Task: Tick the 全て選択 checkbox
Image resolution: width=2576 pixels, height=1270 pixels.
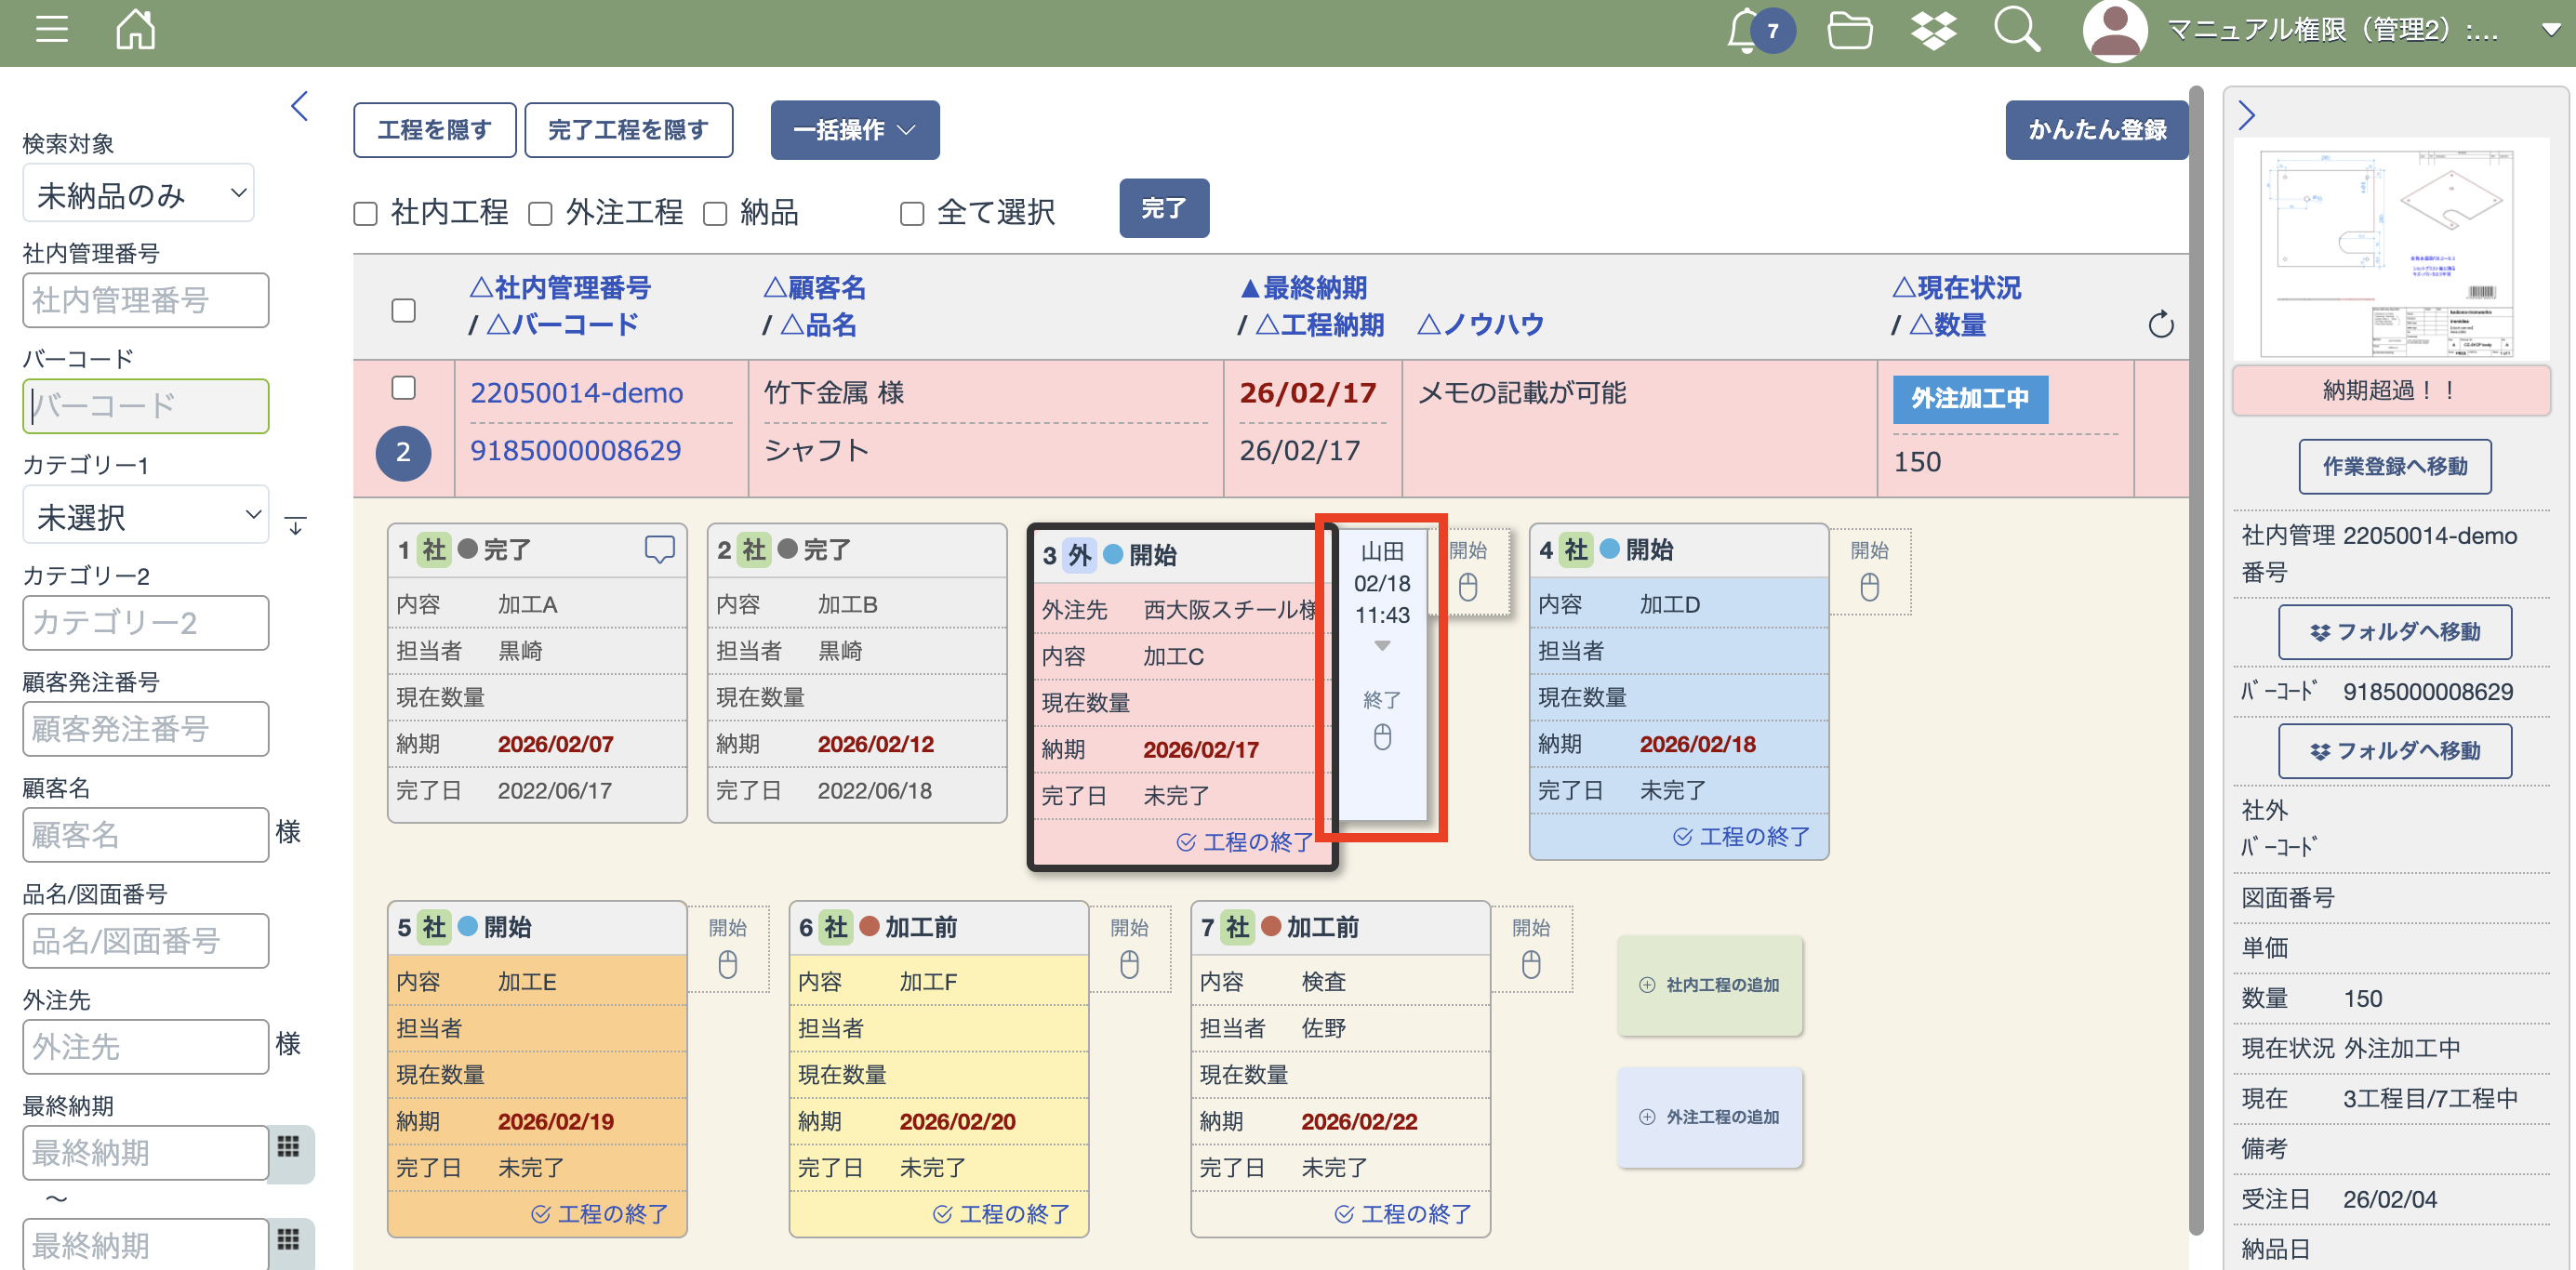Action: [x=912, y=213]
